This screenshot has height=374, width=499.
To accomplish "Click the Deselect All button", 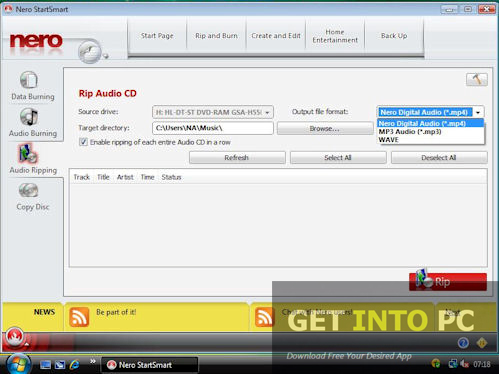I will [x=439, y=158].
